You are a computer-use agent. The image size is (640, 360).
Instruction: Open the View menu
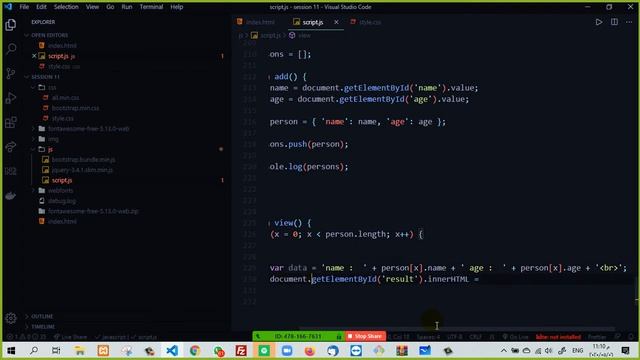(92, 7)
